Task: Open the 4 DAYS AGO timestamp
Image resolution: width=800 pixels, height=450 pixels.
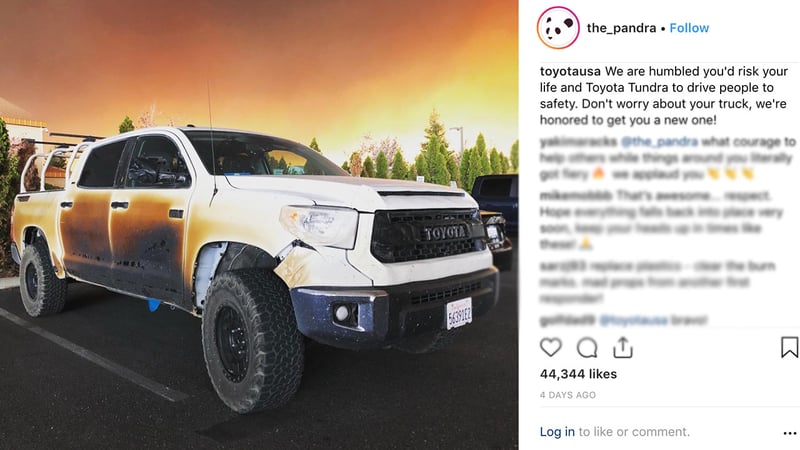Action: click(567, 395)
